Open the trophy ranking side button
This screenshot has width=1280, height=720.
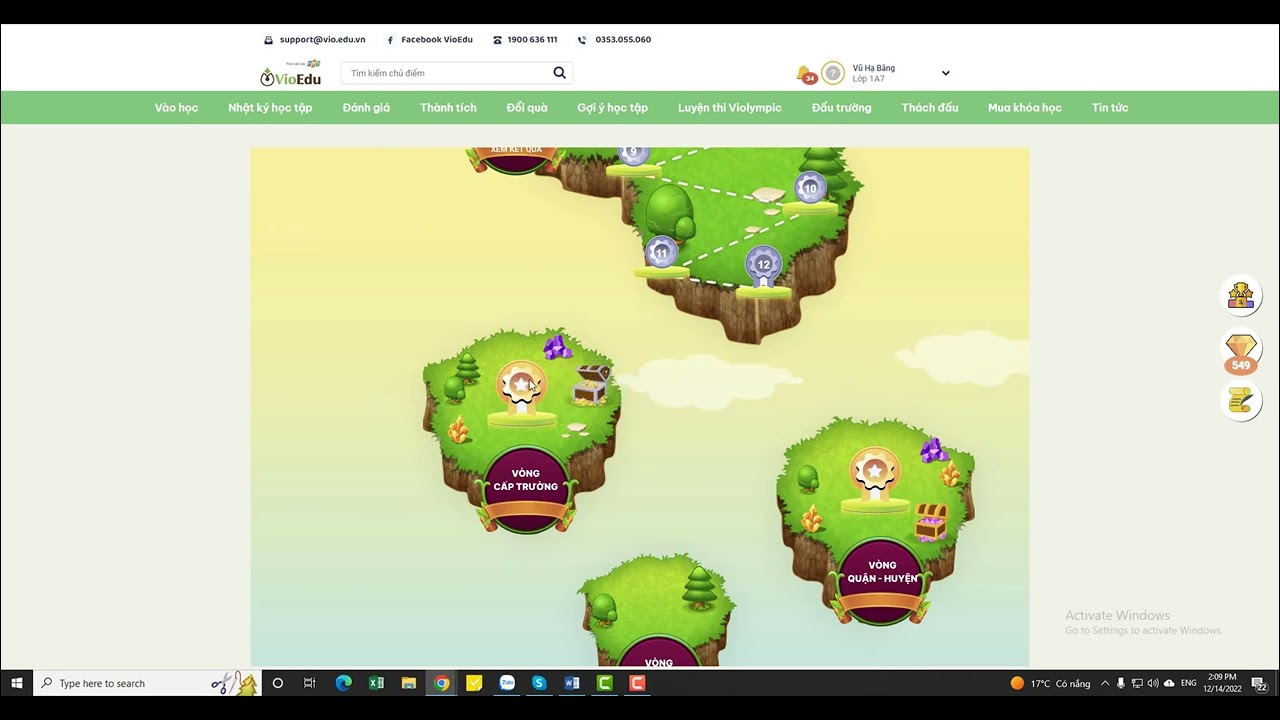tap(1241, 295)
